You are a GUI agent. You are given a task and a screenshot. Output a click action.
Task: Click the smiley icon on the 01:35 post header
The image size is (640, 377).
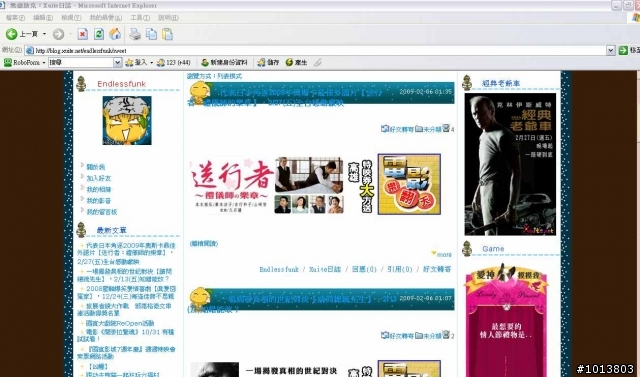(200, 92)
